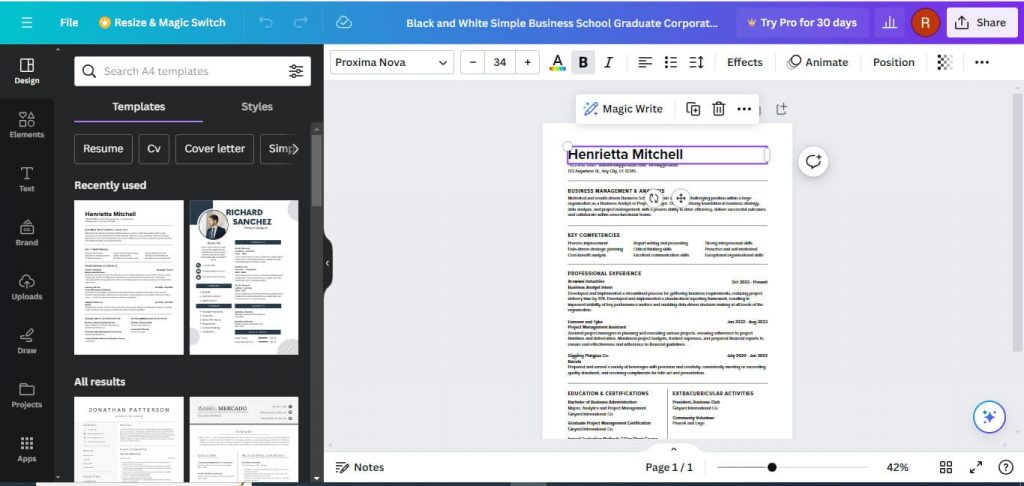Click Try Pro for 30 days
Viewport: 1024px width, 486px height.
(799, 22)
